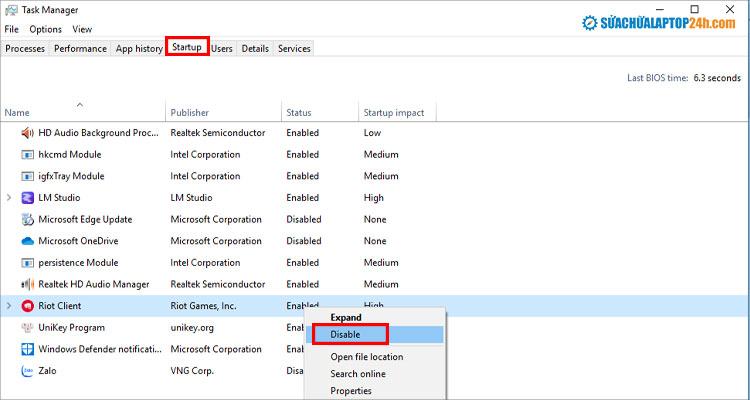
Task: Choose Expand in the context menu
Action: click(346, 318)
